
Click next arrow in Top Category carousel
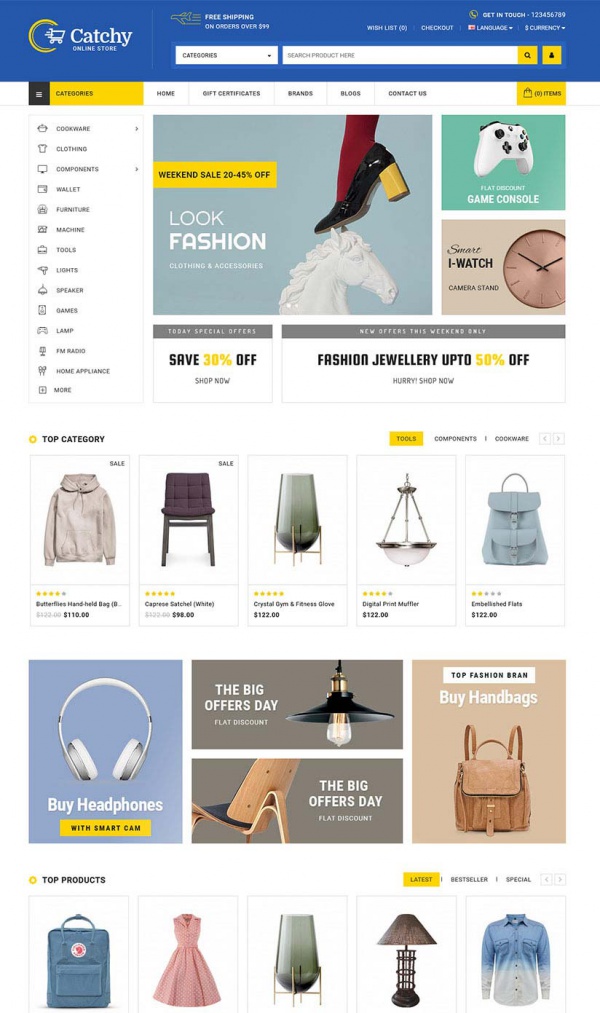click(x=559, y=439)
